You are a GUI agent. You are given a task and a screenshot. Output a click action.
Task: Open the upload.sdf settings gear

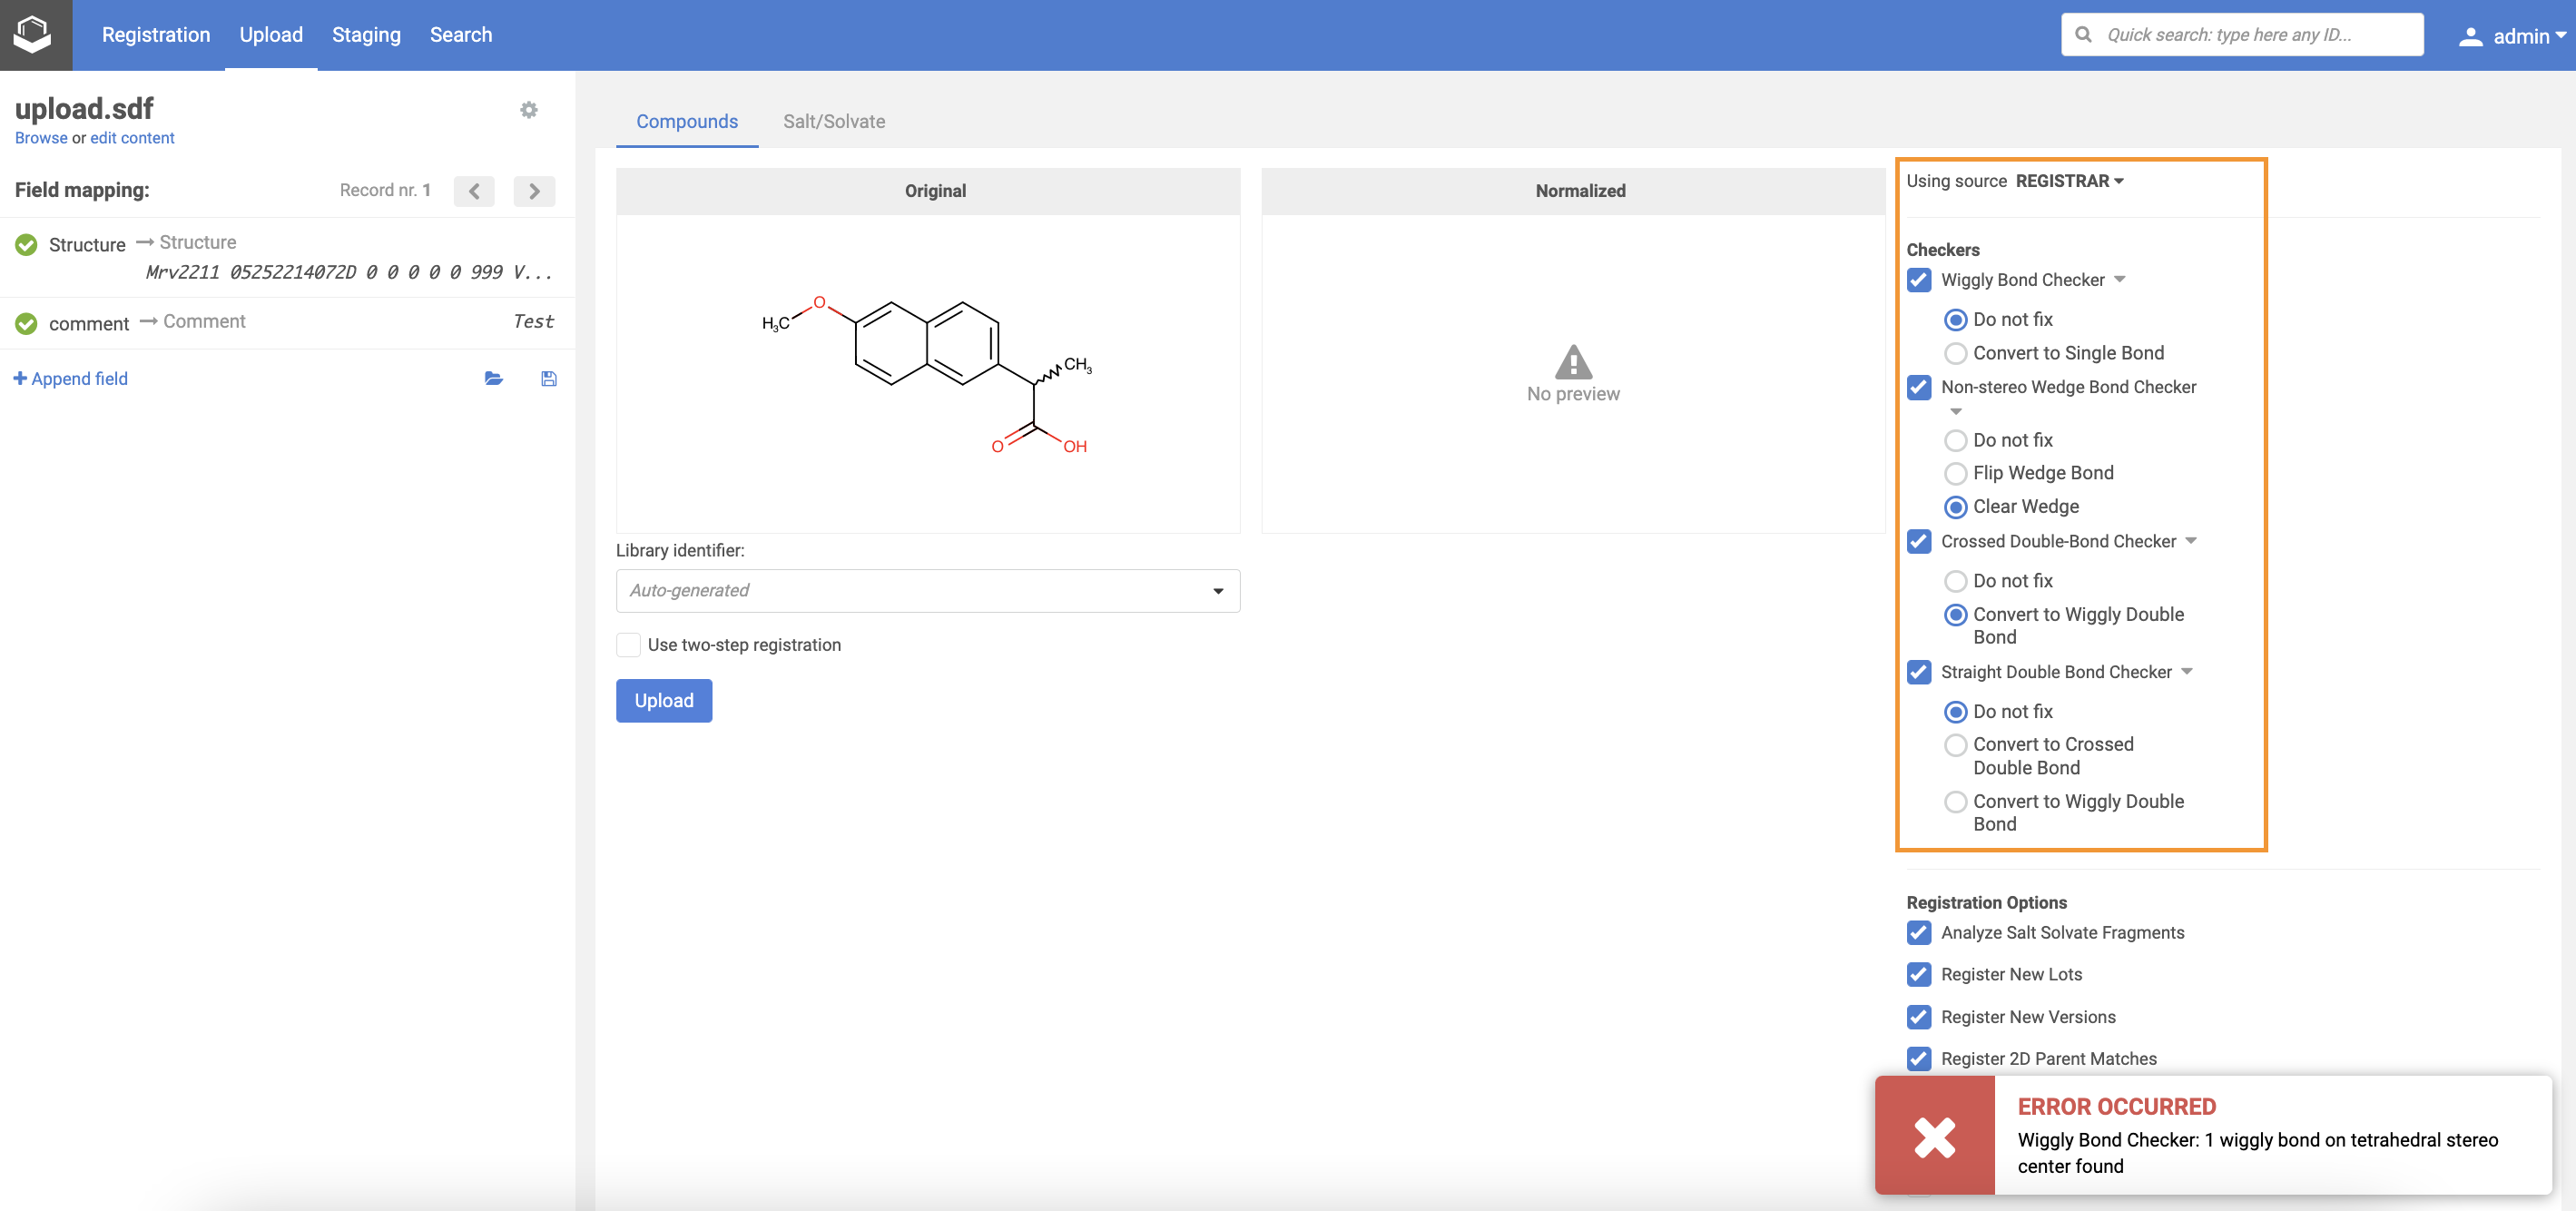[x=529, y=110]
